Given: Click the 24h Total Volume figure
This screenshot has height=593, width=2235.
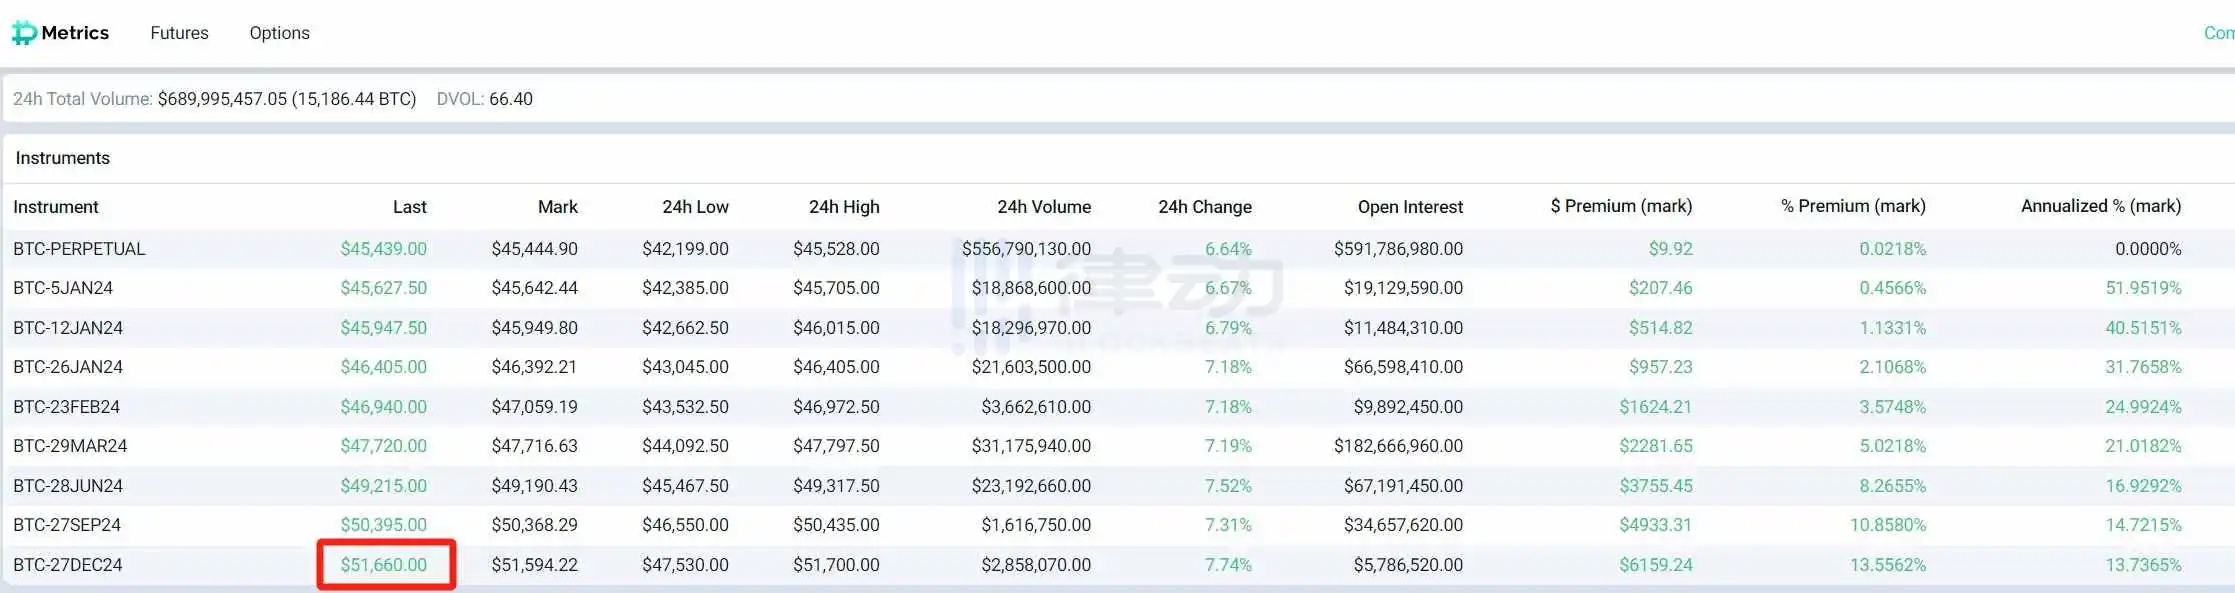Looking at the screenshot, I should [286, 99].
